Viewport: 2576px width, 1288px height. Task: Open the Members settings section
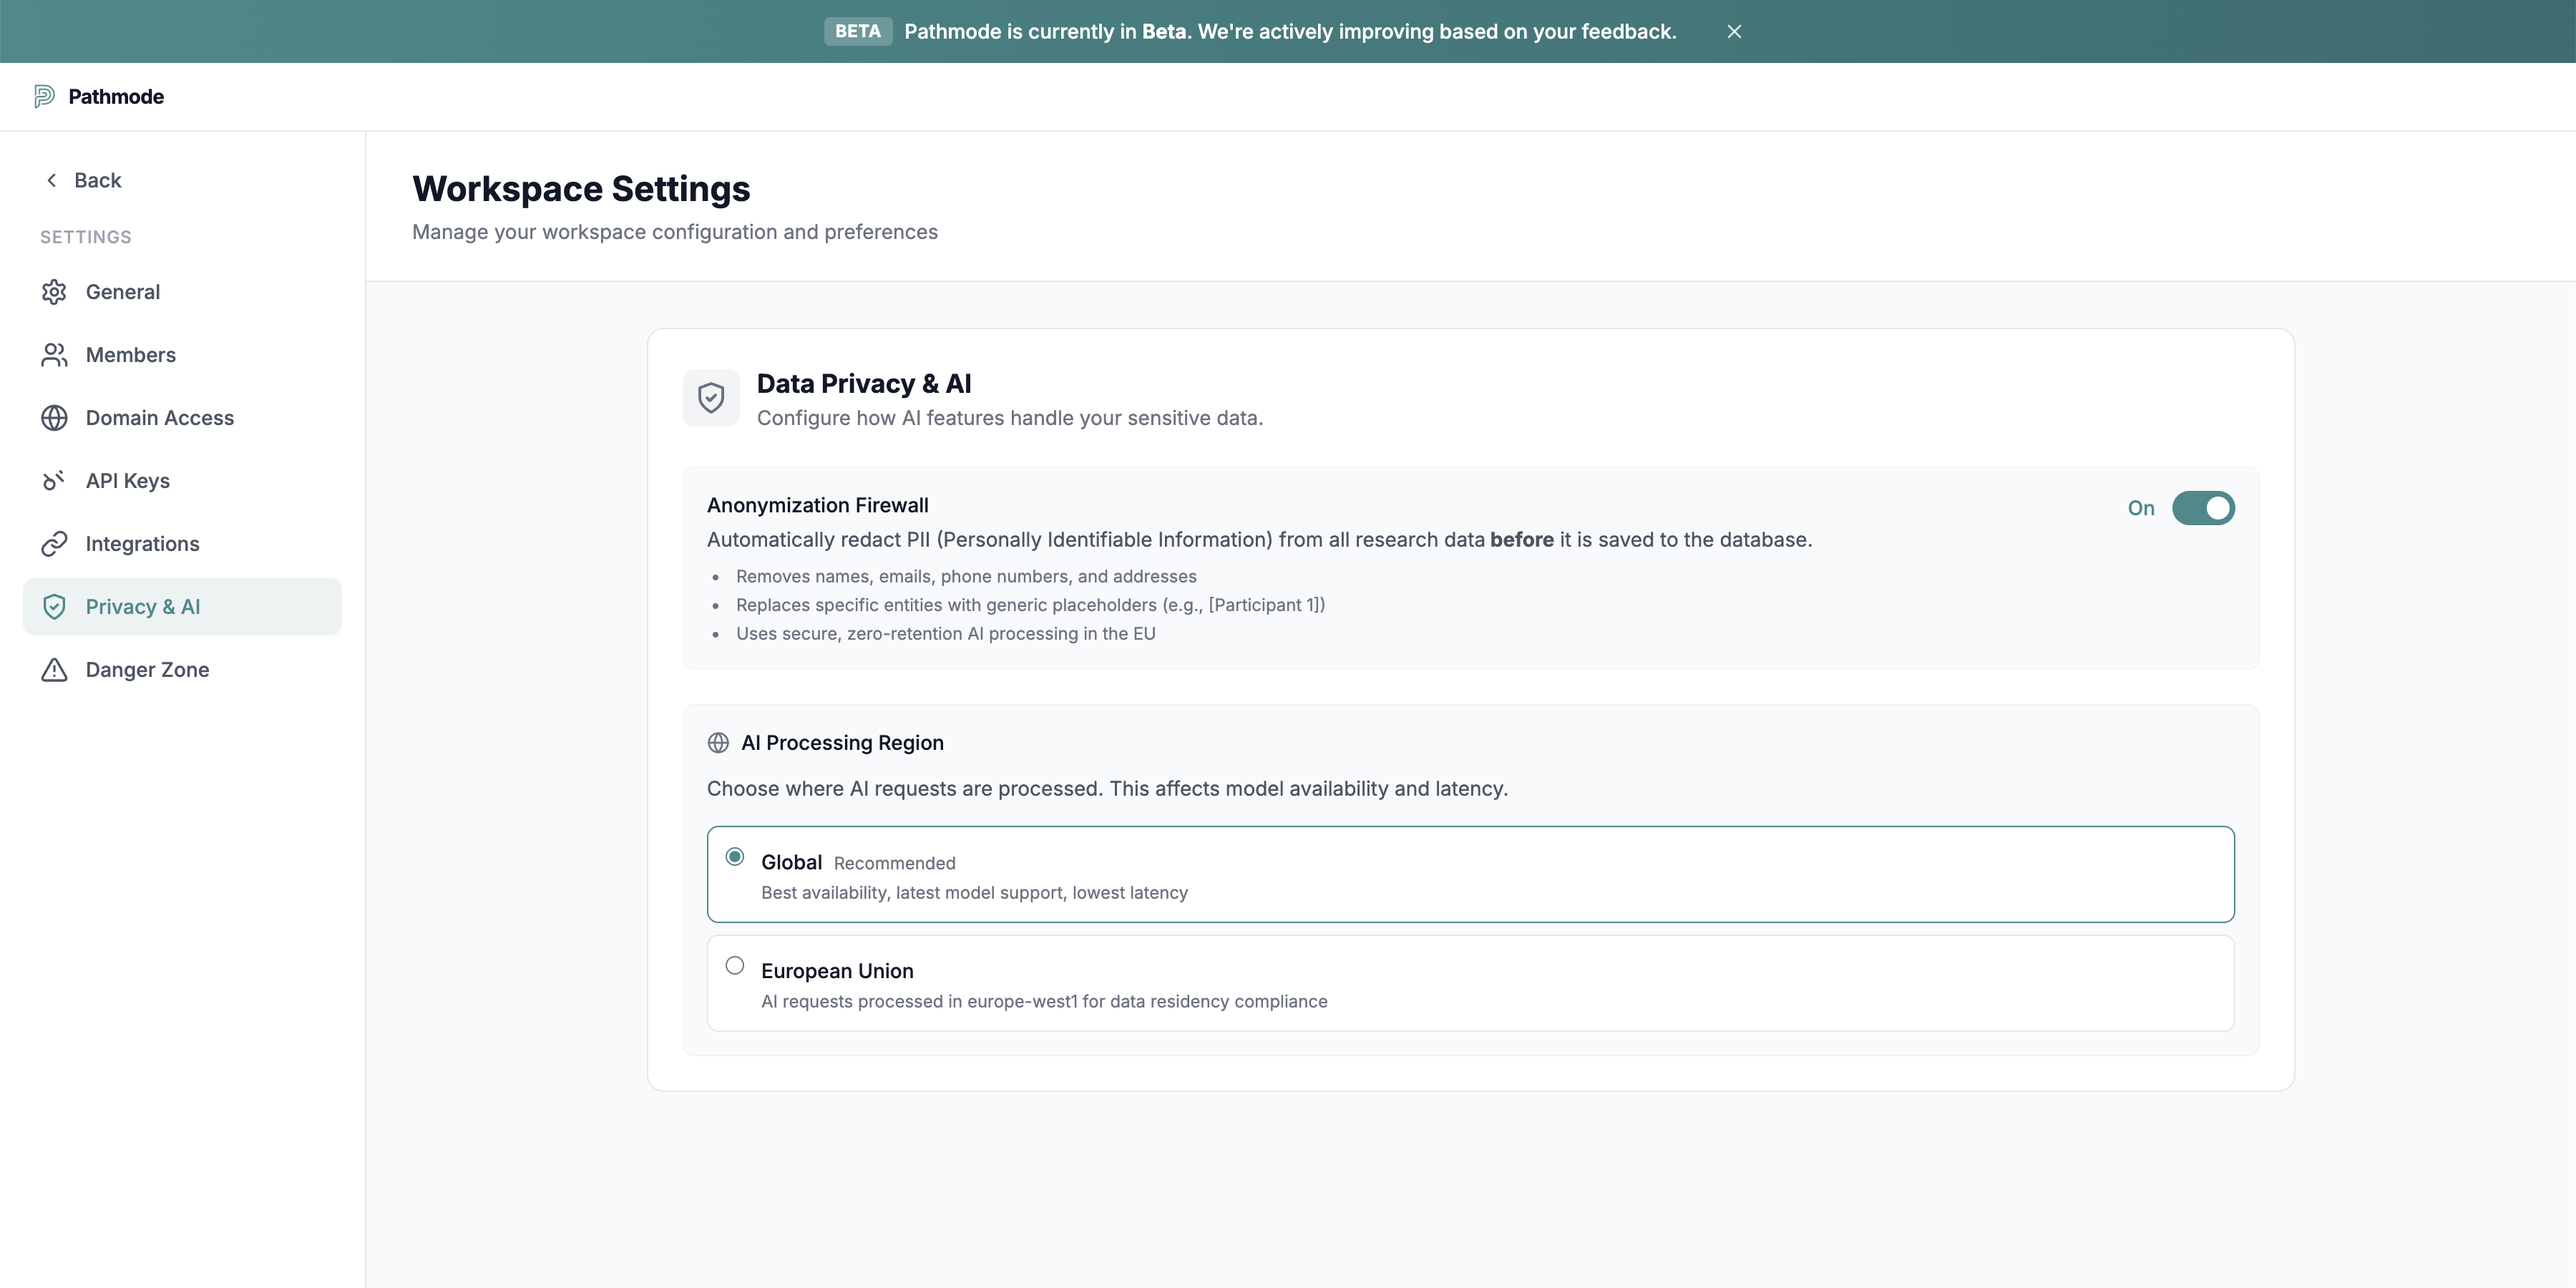click(131, 355)
